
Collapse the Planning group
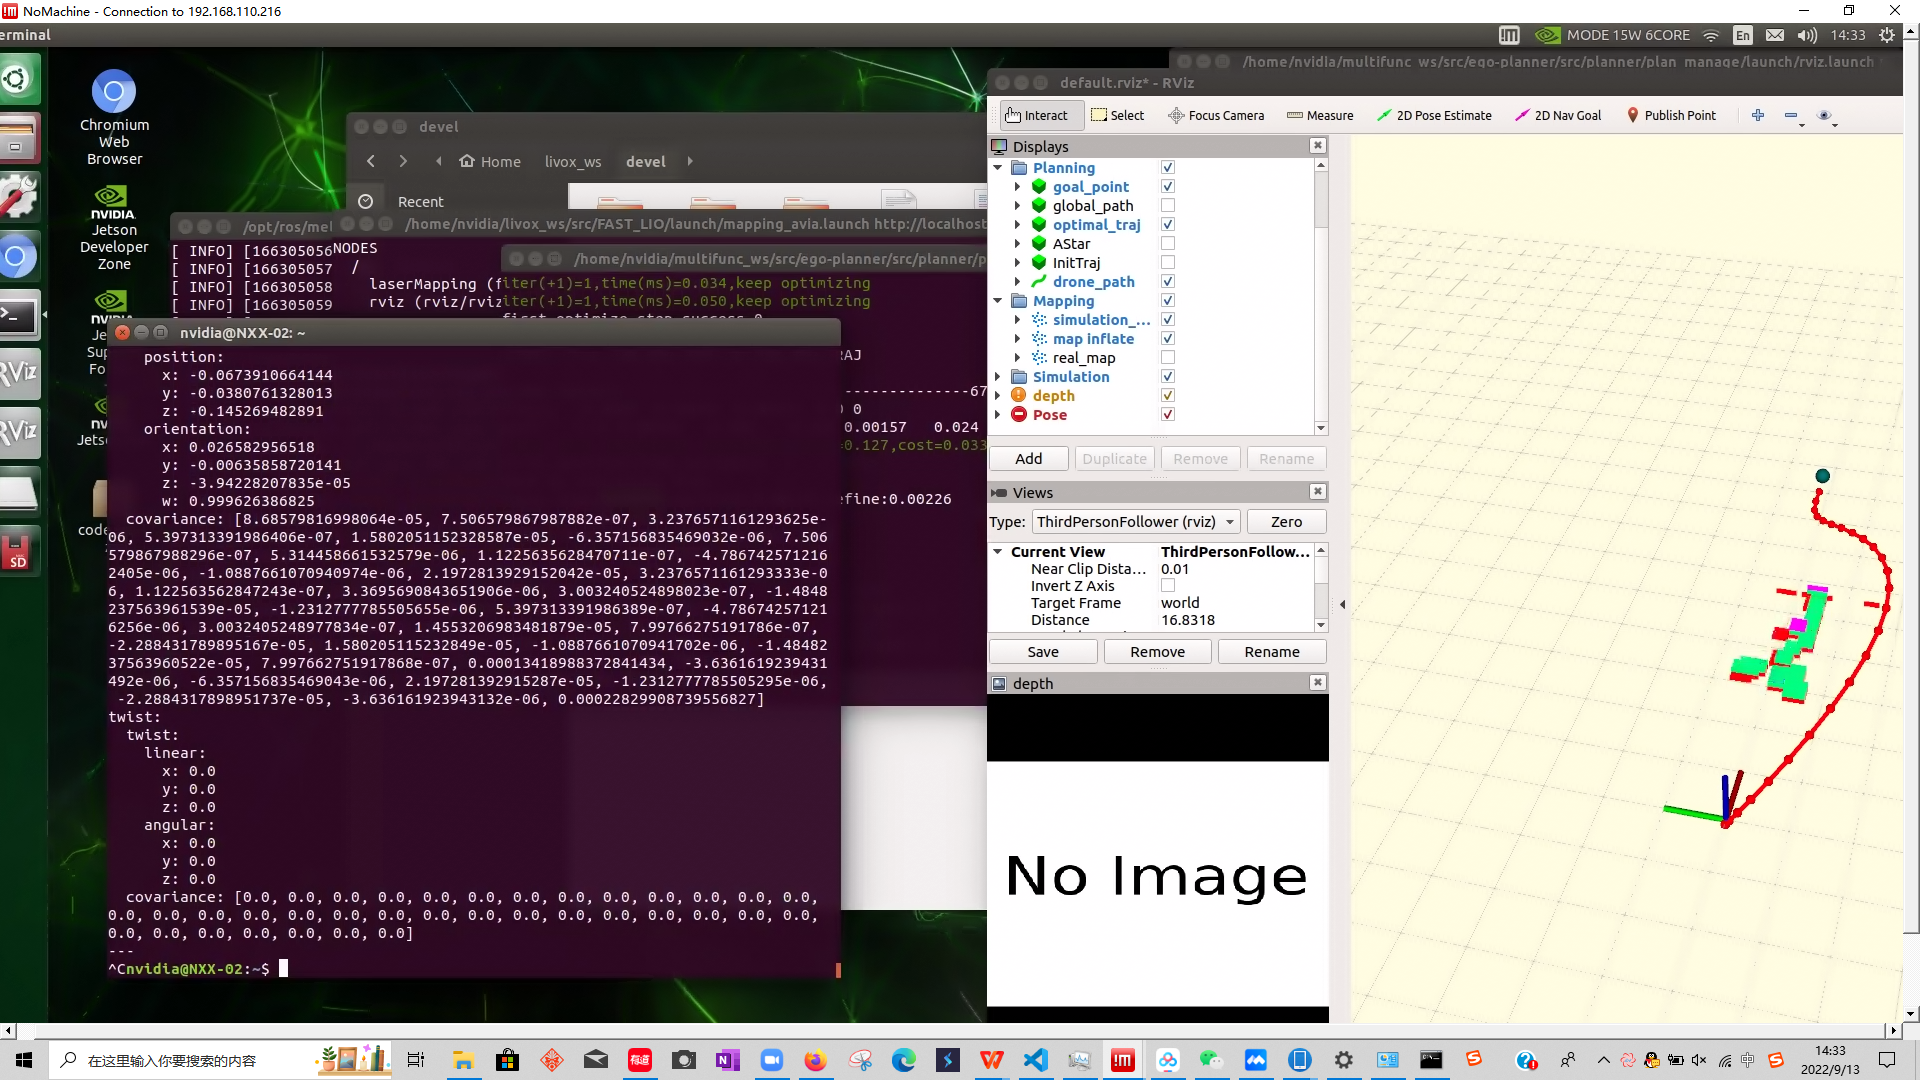pyautogui.click(x=998, y=168)
